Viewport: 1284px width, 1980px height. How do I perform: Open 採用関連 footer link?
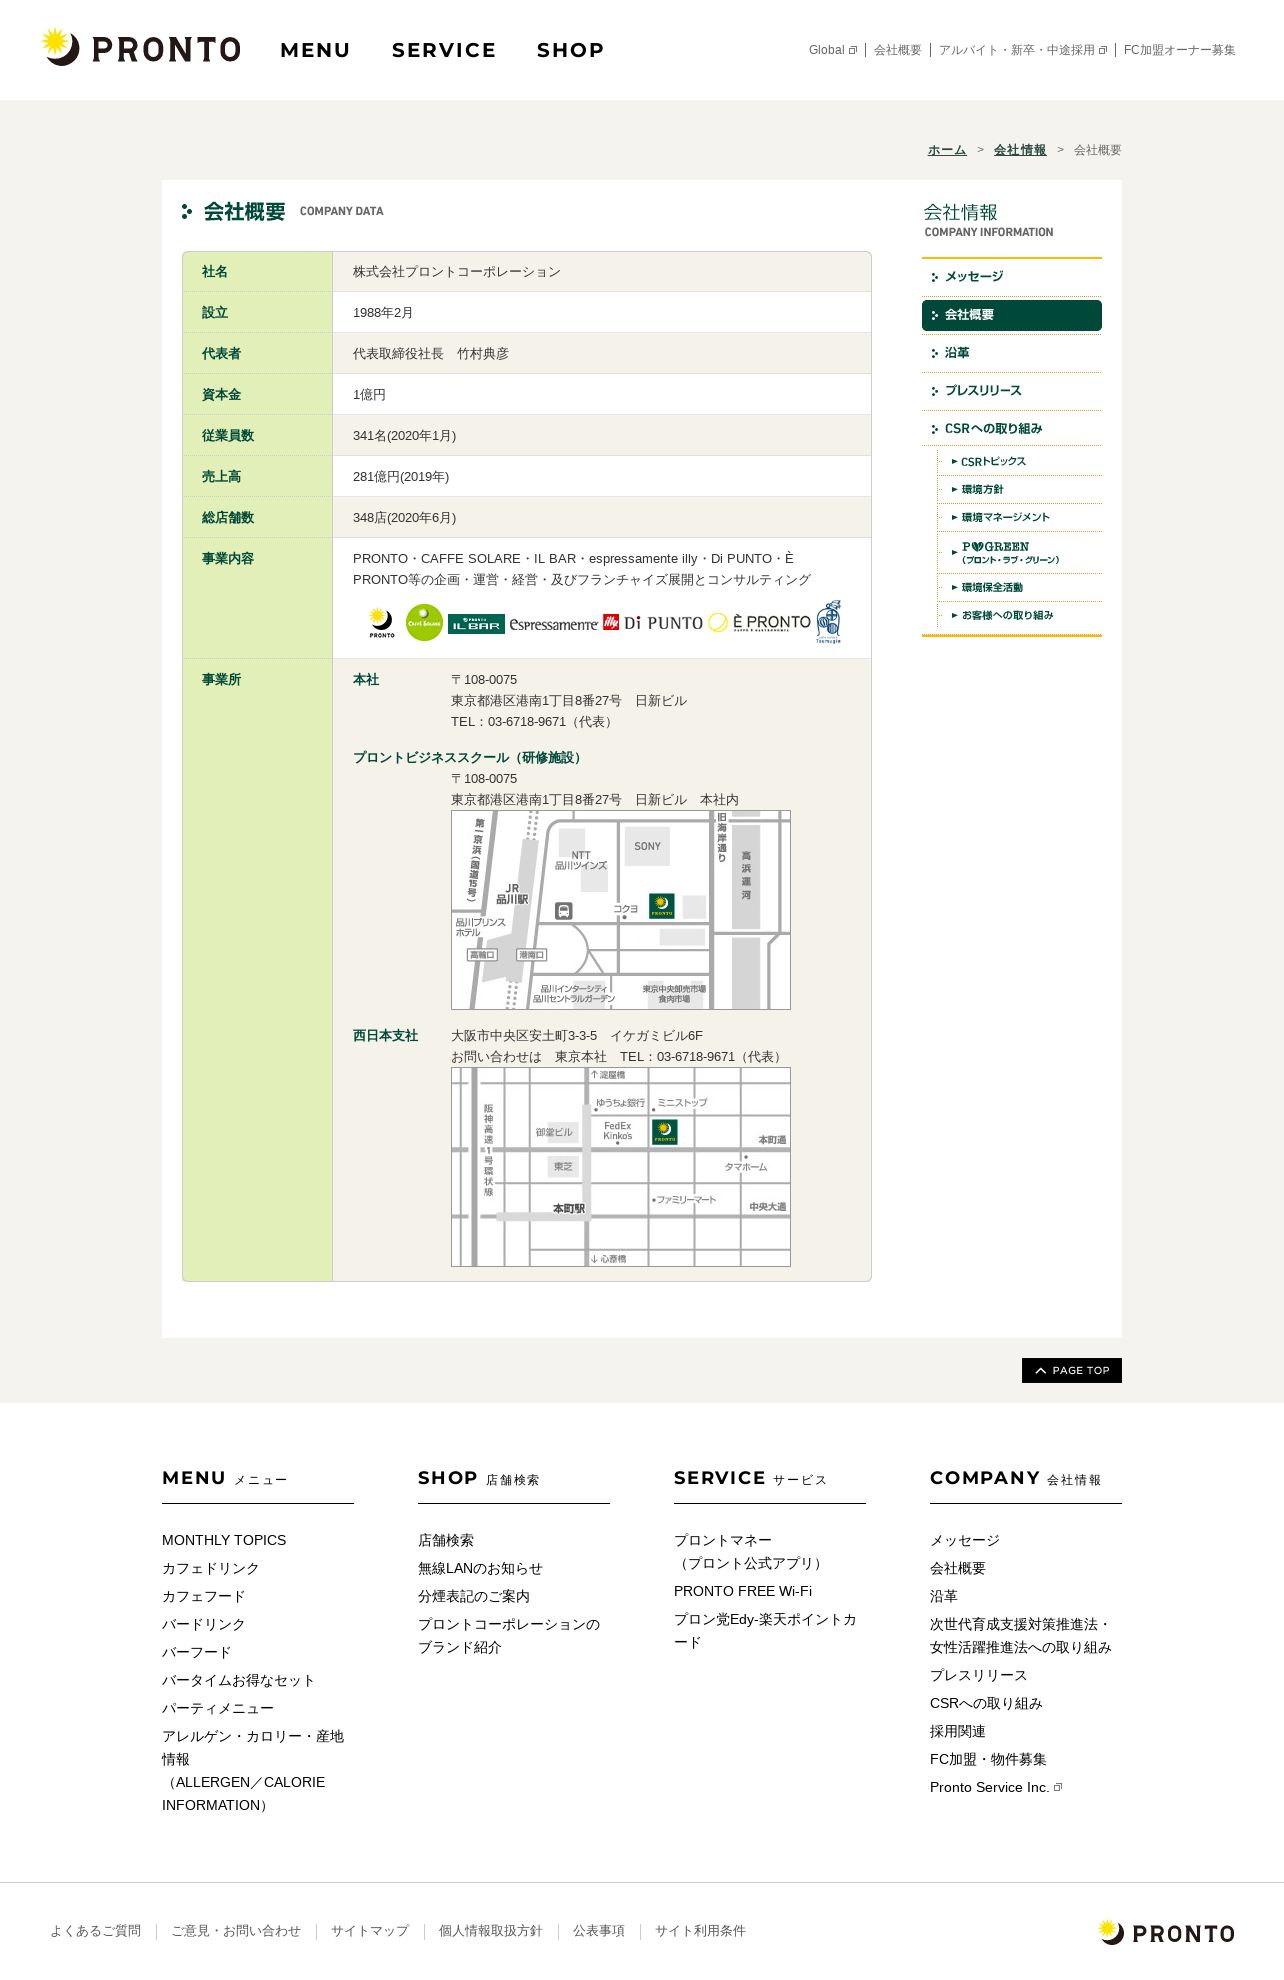pyautogui.click(x=958, y=1731)
